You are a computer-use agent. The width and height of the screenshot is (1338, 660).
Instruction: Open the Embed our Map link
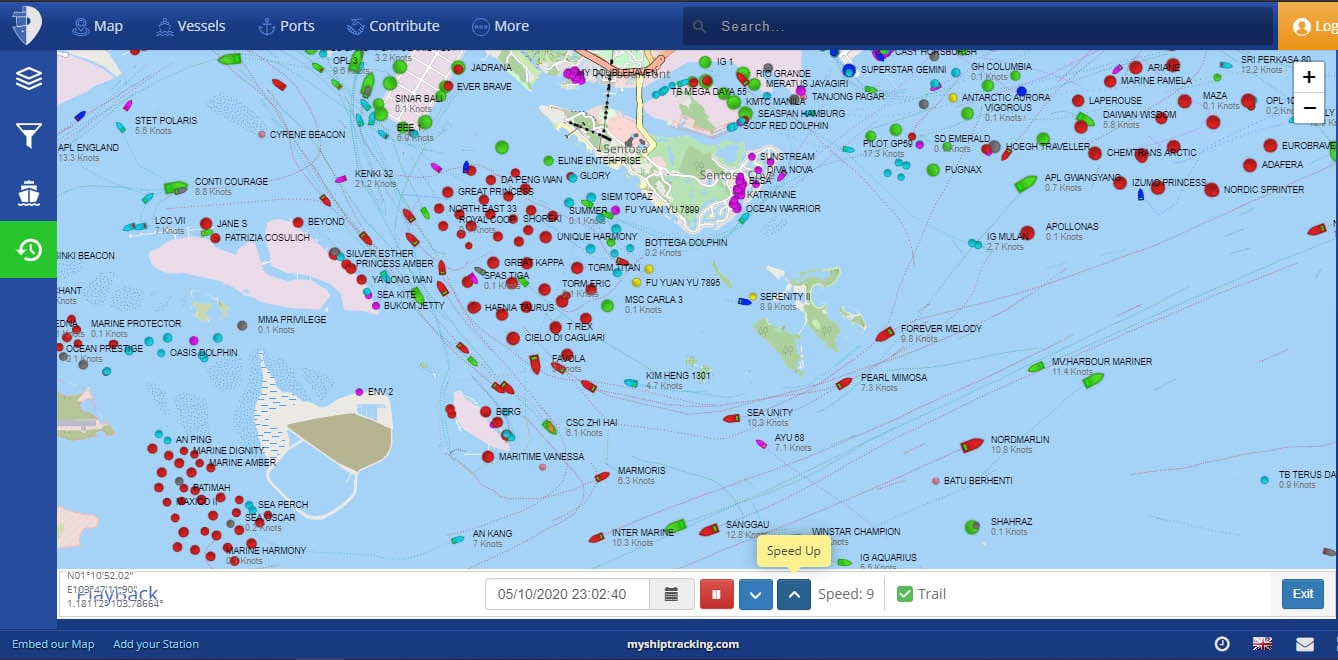coord(53,644)
